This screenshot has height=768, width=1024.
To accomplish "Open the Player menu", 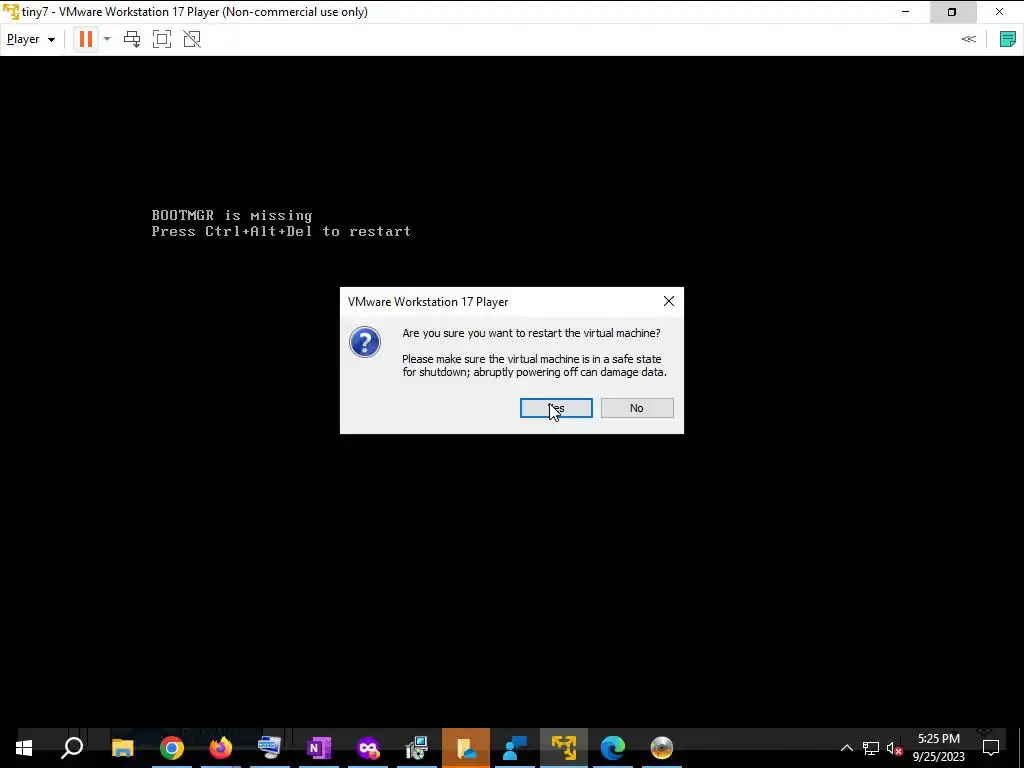I will 30,39.
